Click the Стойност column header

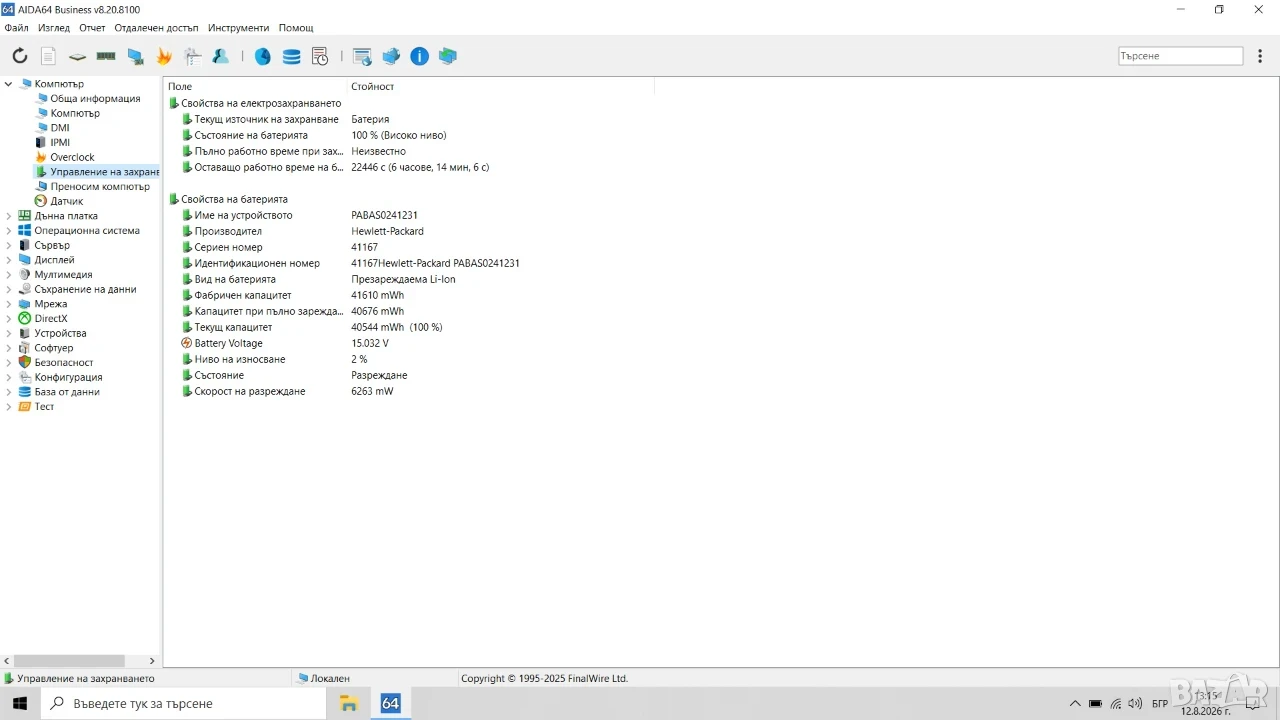tap(501, 86)
